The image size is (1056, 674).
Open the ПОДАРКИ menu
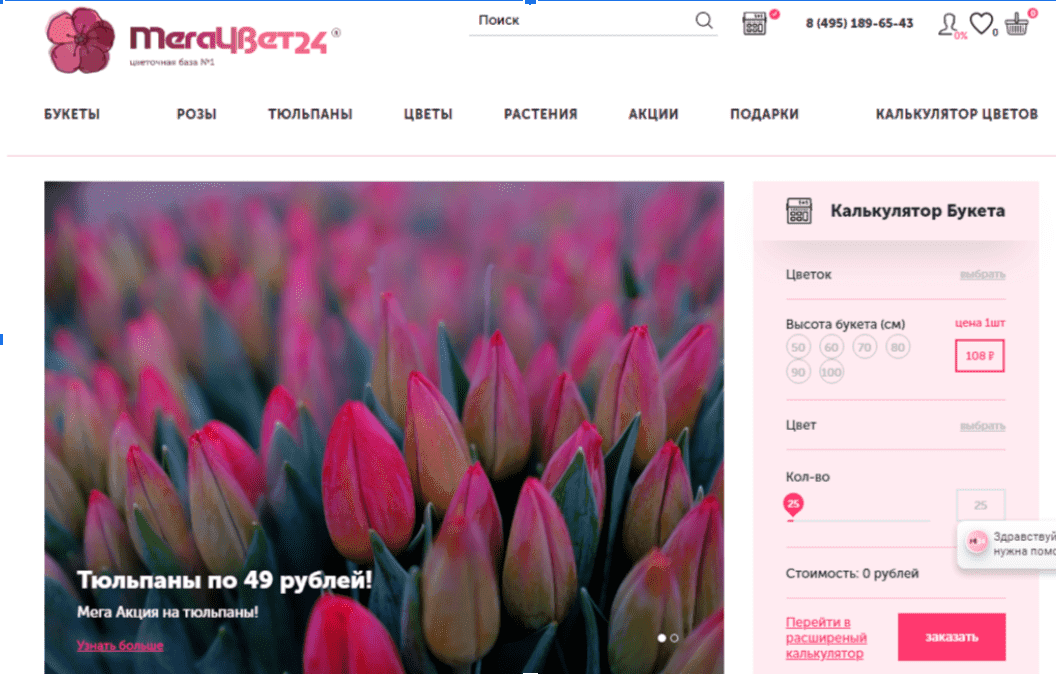click(x=764, y=114)
